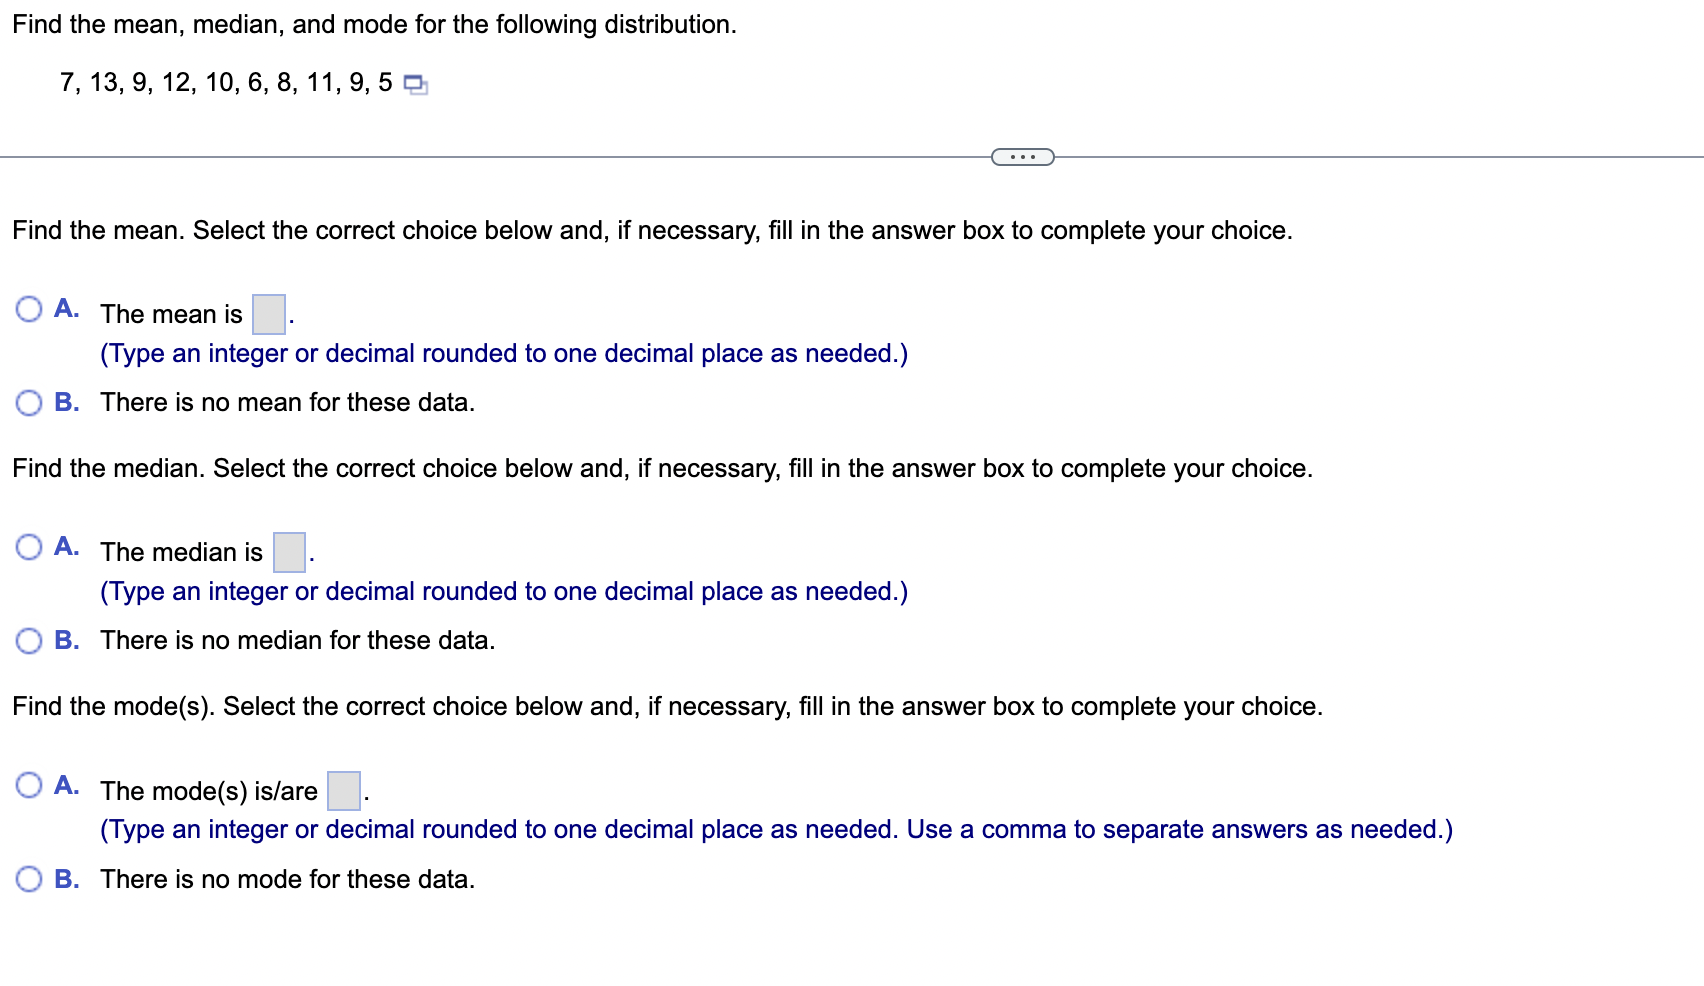Select choice A for the mode(s)
This screenshot has height=986, width=1704.
click(x=28, y=785)
